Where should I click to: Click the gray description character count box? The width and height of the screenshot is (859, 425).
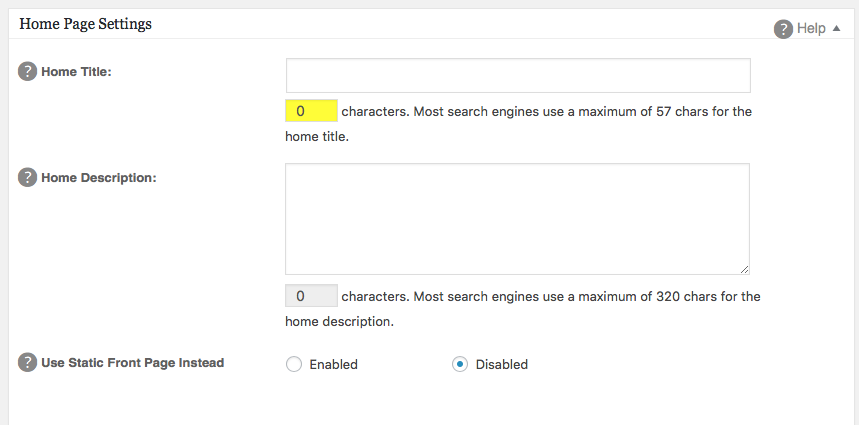(311, 296)
